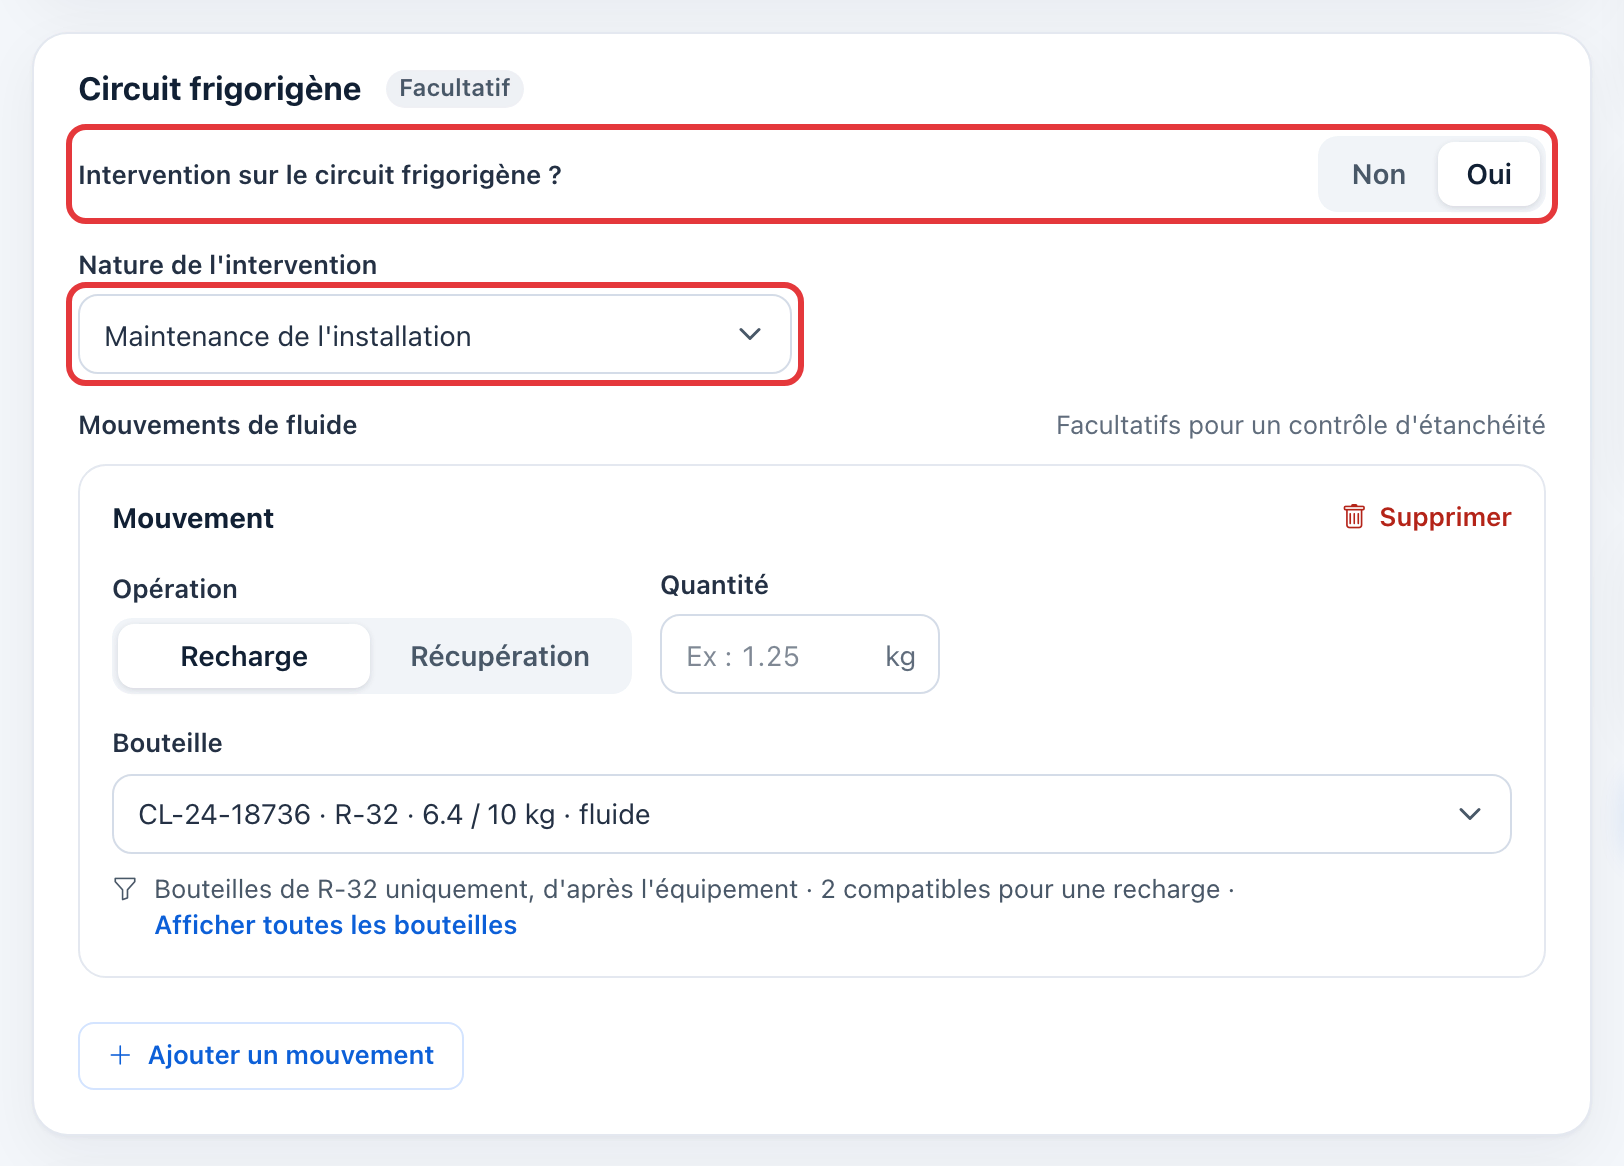This screenshot has width=1624, height=1166.
Task: Click the filter funnel icon under Bouteille
Action: [x=125, y=889]
